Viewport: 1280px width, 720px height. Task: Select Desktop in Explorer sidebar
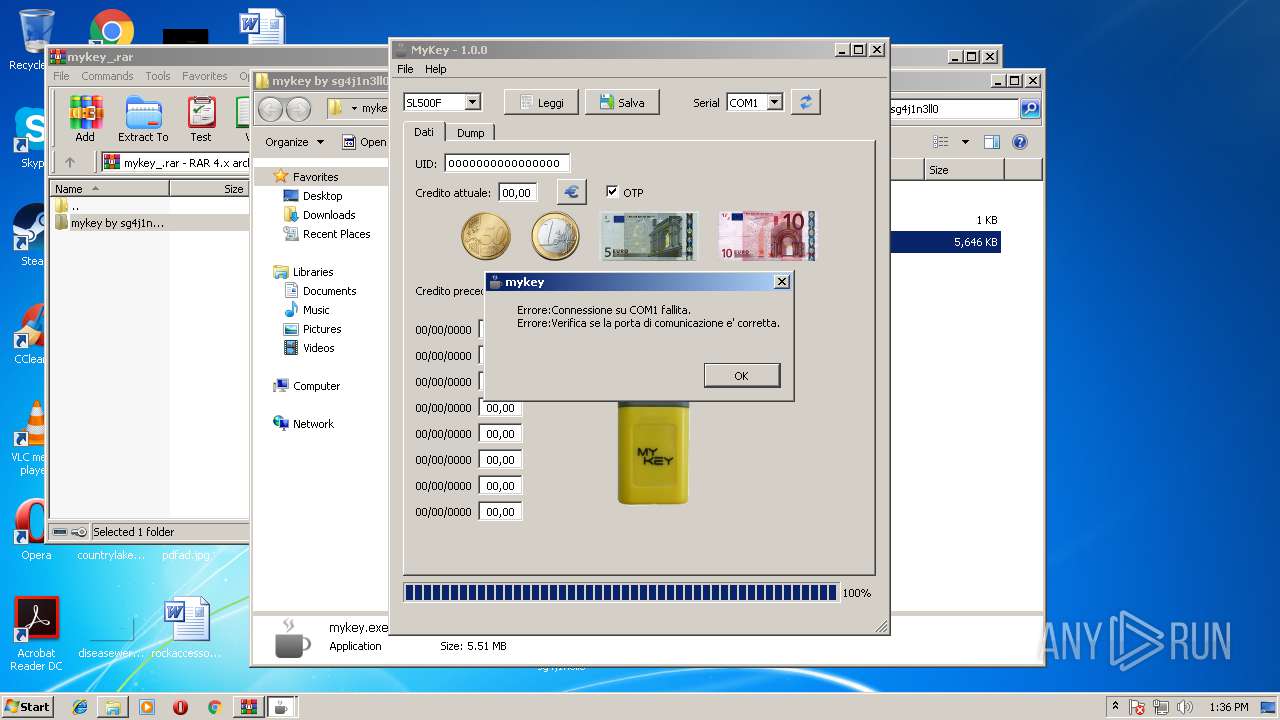322,196
